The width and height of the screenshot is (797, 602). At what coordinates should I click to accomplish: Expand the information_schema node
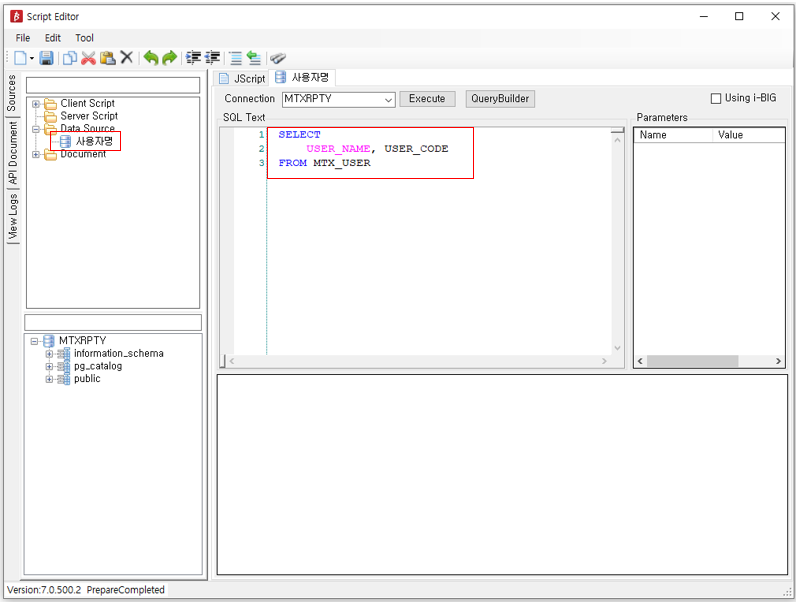click(49, 354)
